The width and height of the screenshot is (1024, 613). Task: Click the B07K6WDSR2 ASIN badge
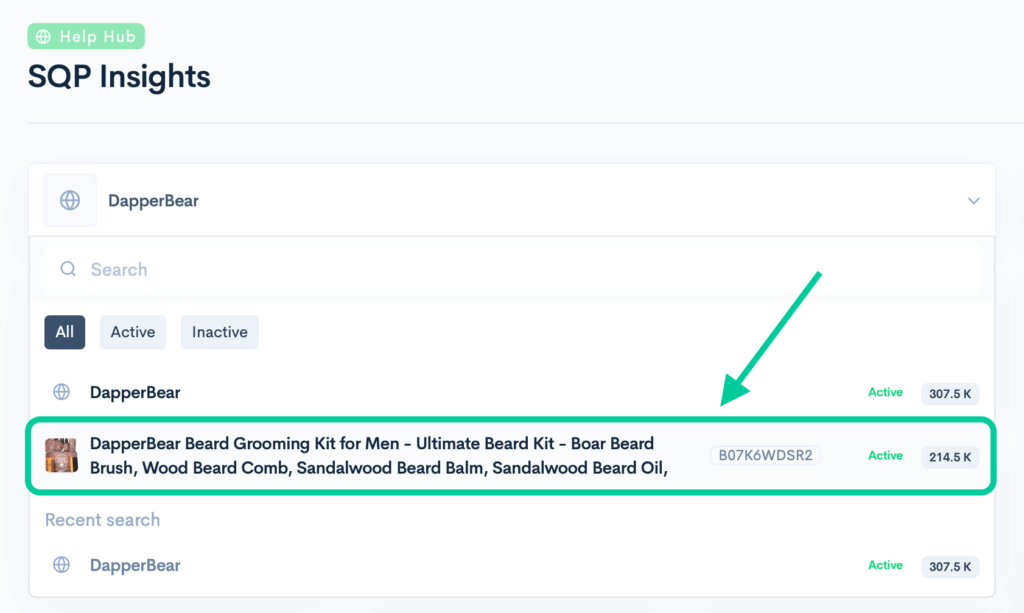point(765,455)
